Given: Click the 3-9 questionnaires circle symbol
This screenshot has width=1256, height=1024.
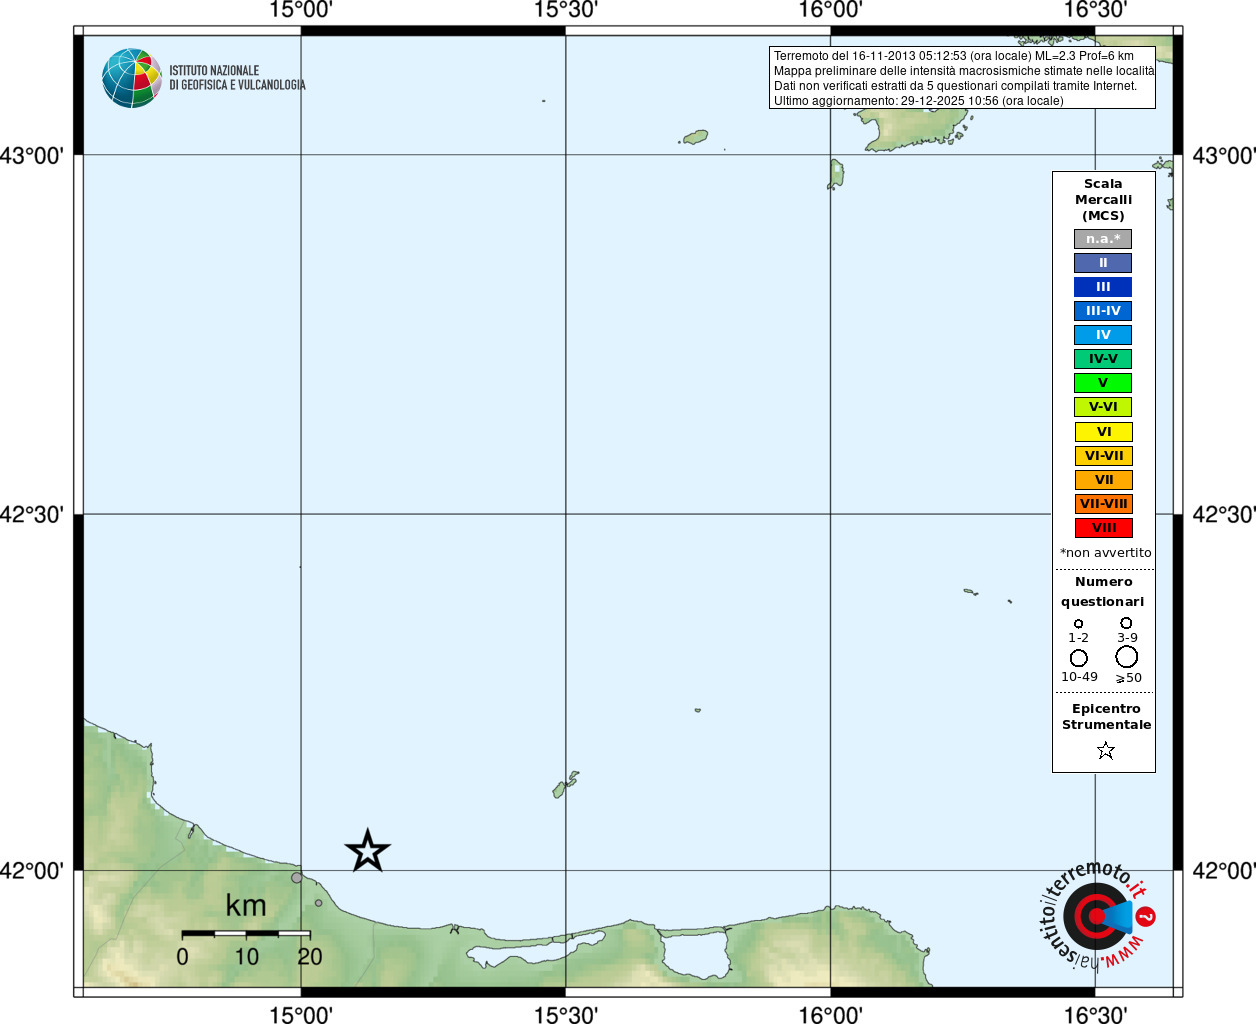Looking at the screenshot, I should 1126,623.
